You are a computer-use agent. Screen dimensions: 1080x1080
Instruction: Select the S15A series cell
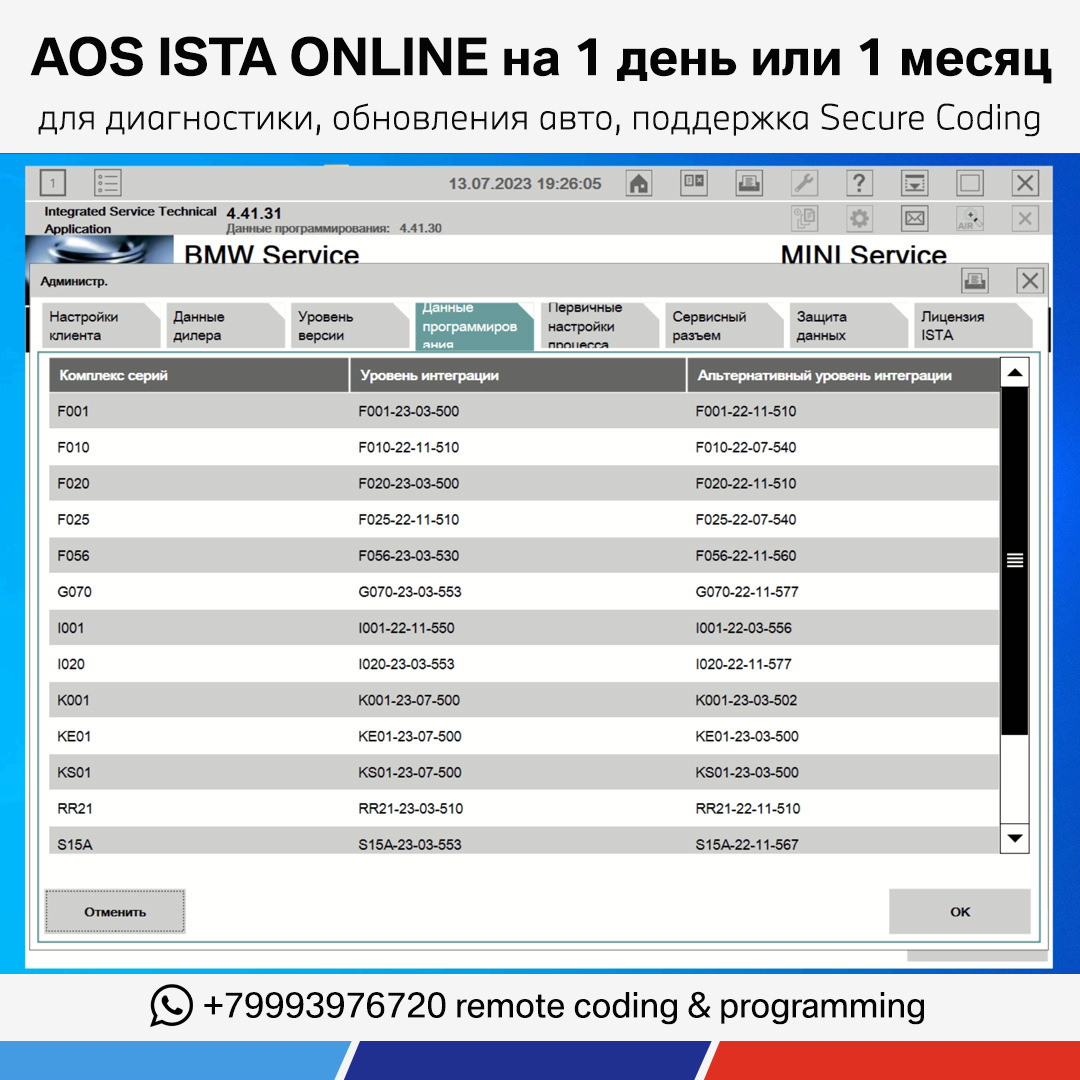pyautogui.click(x=74, y=845)
